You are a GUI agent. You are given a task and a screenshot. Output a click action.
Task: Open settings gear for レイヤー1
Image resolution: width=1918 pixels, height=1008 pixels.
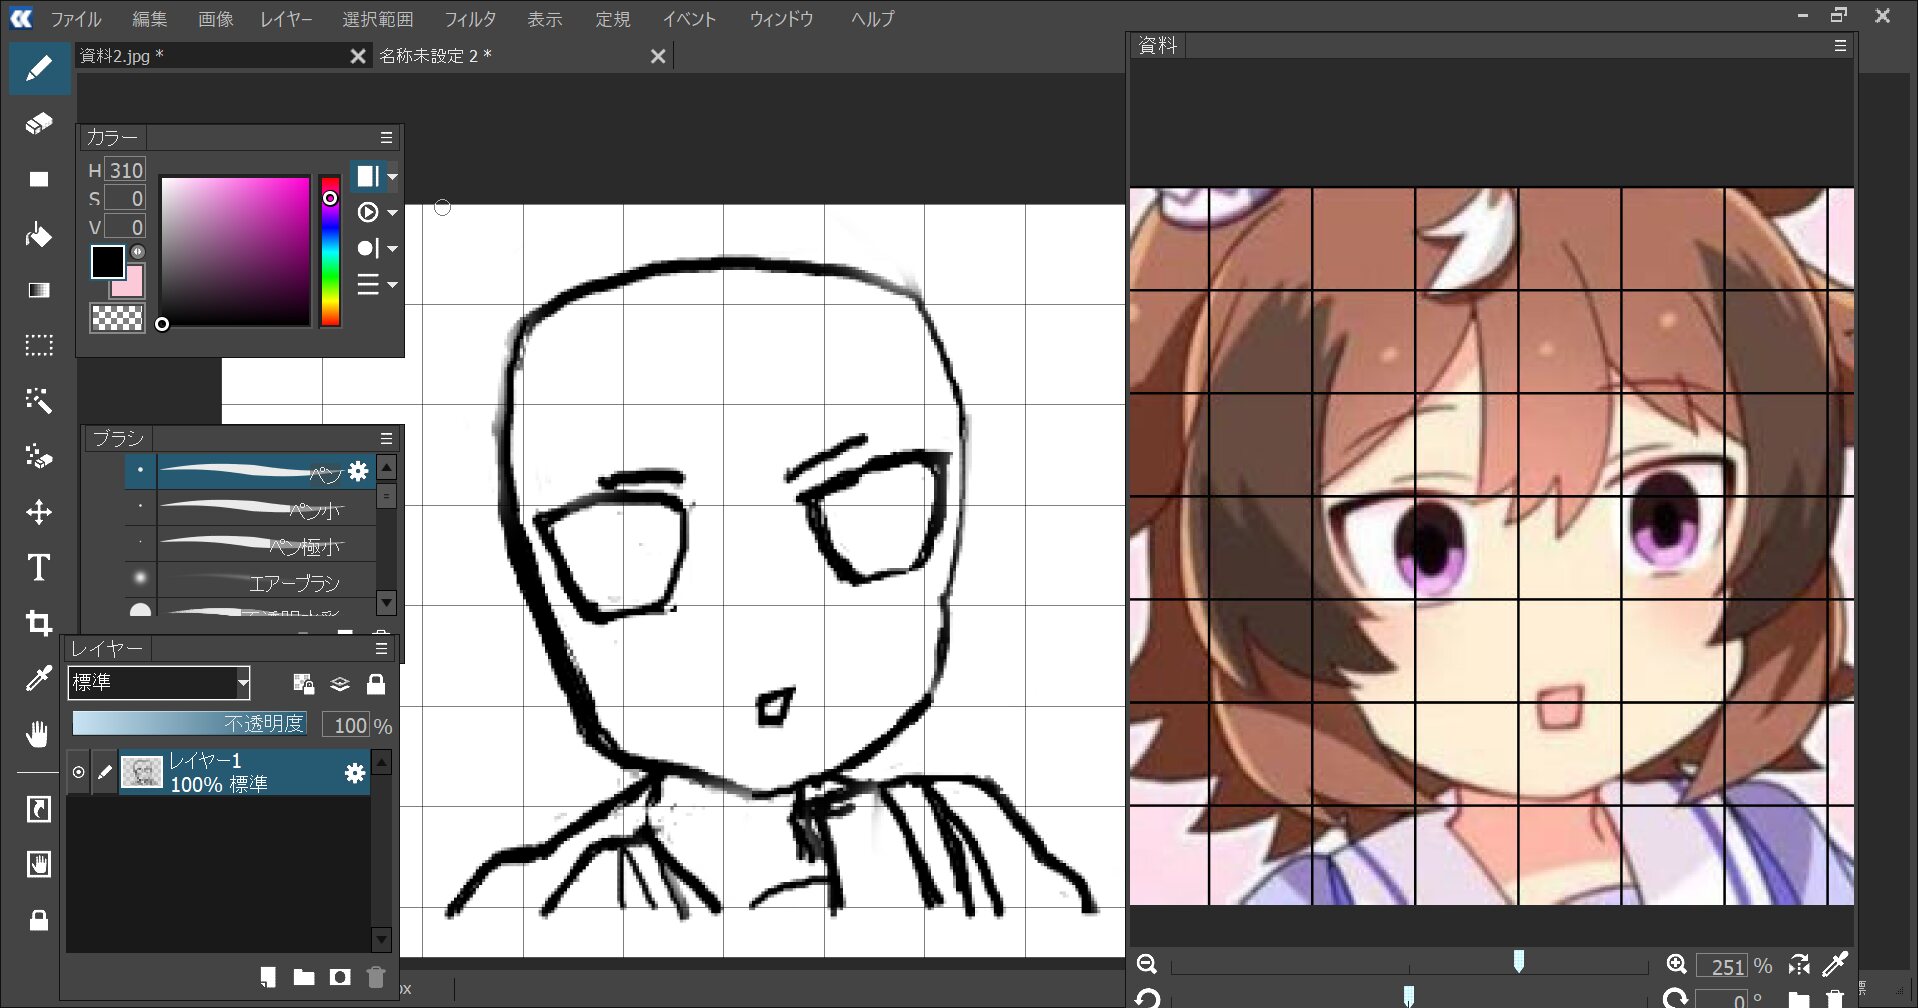pyautogui.click(x=354, y=773)
